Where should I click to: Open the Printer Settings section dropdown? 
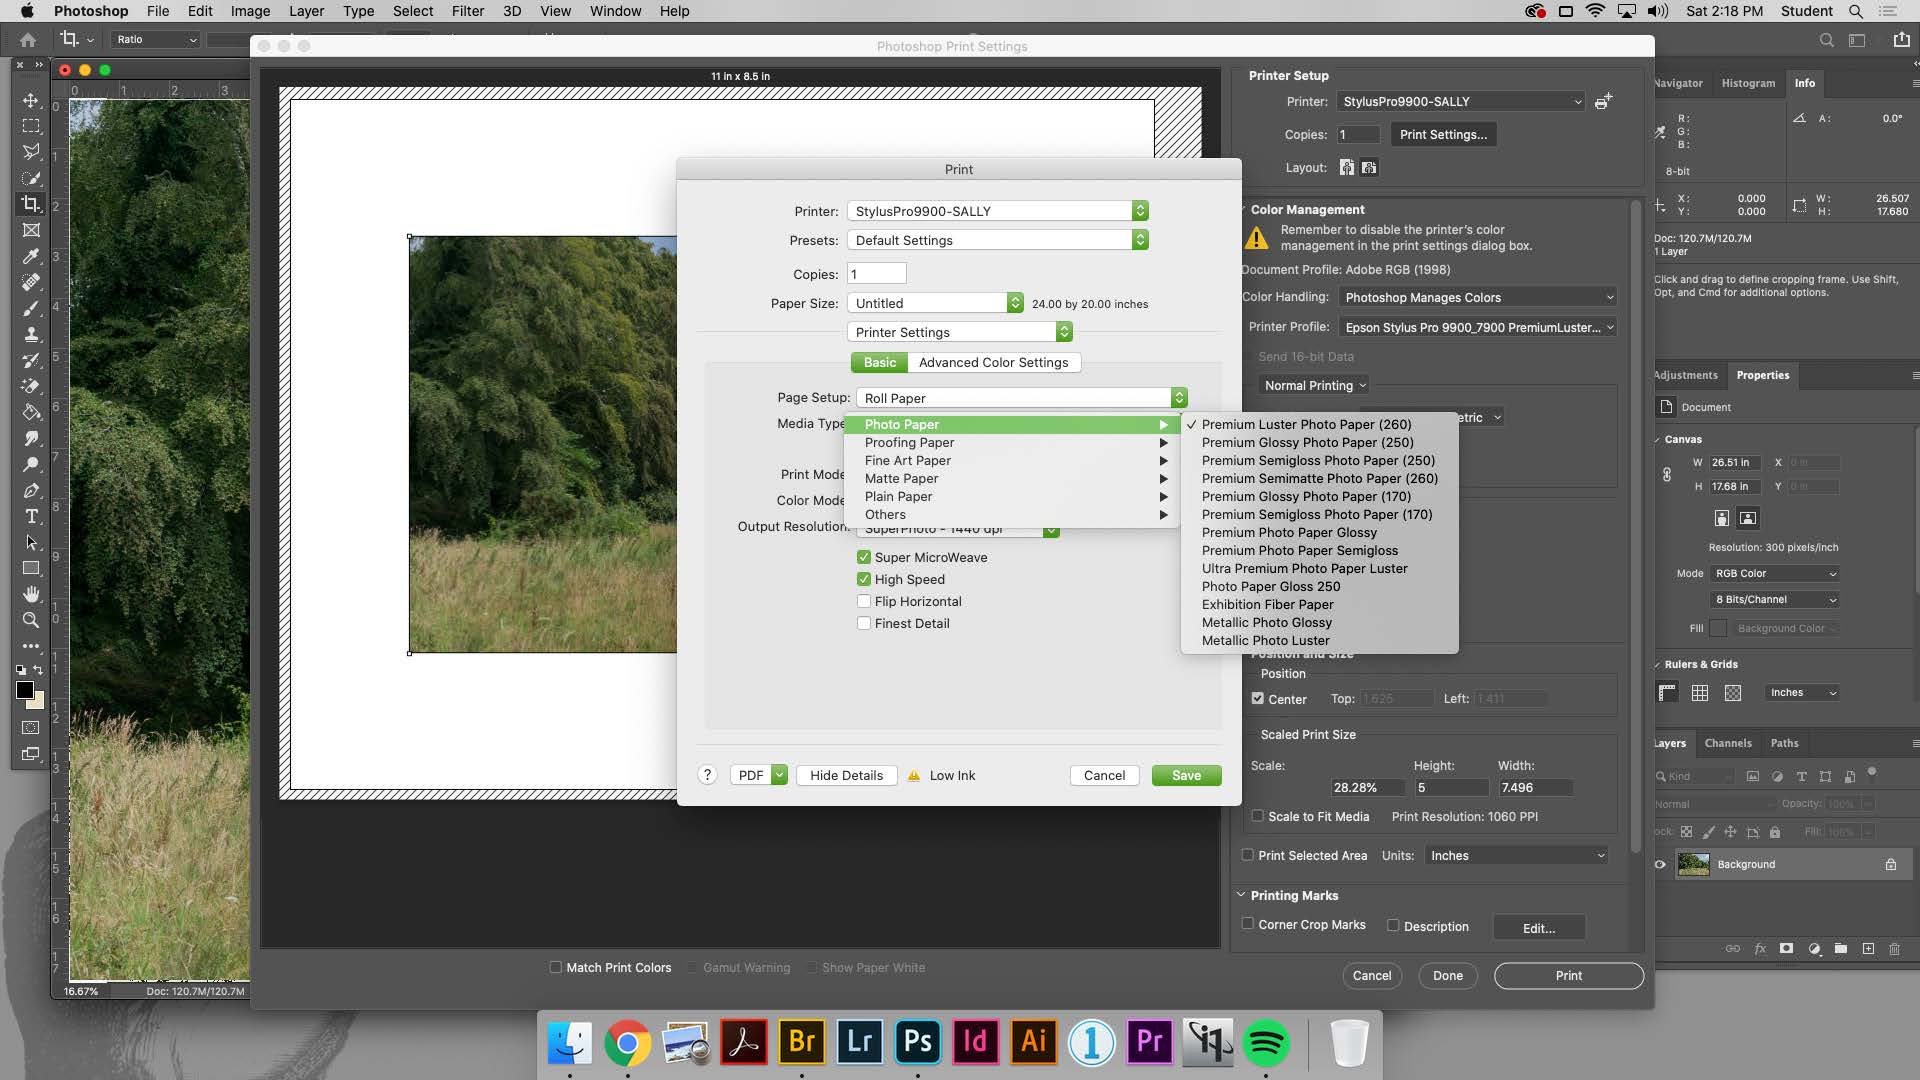[959, 332]
